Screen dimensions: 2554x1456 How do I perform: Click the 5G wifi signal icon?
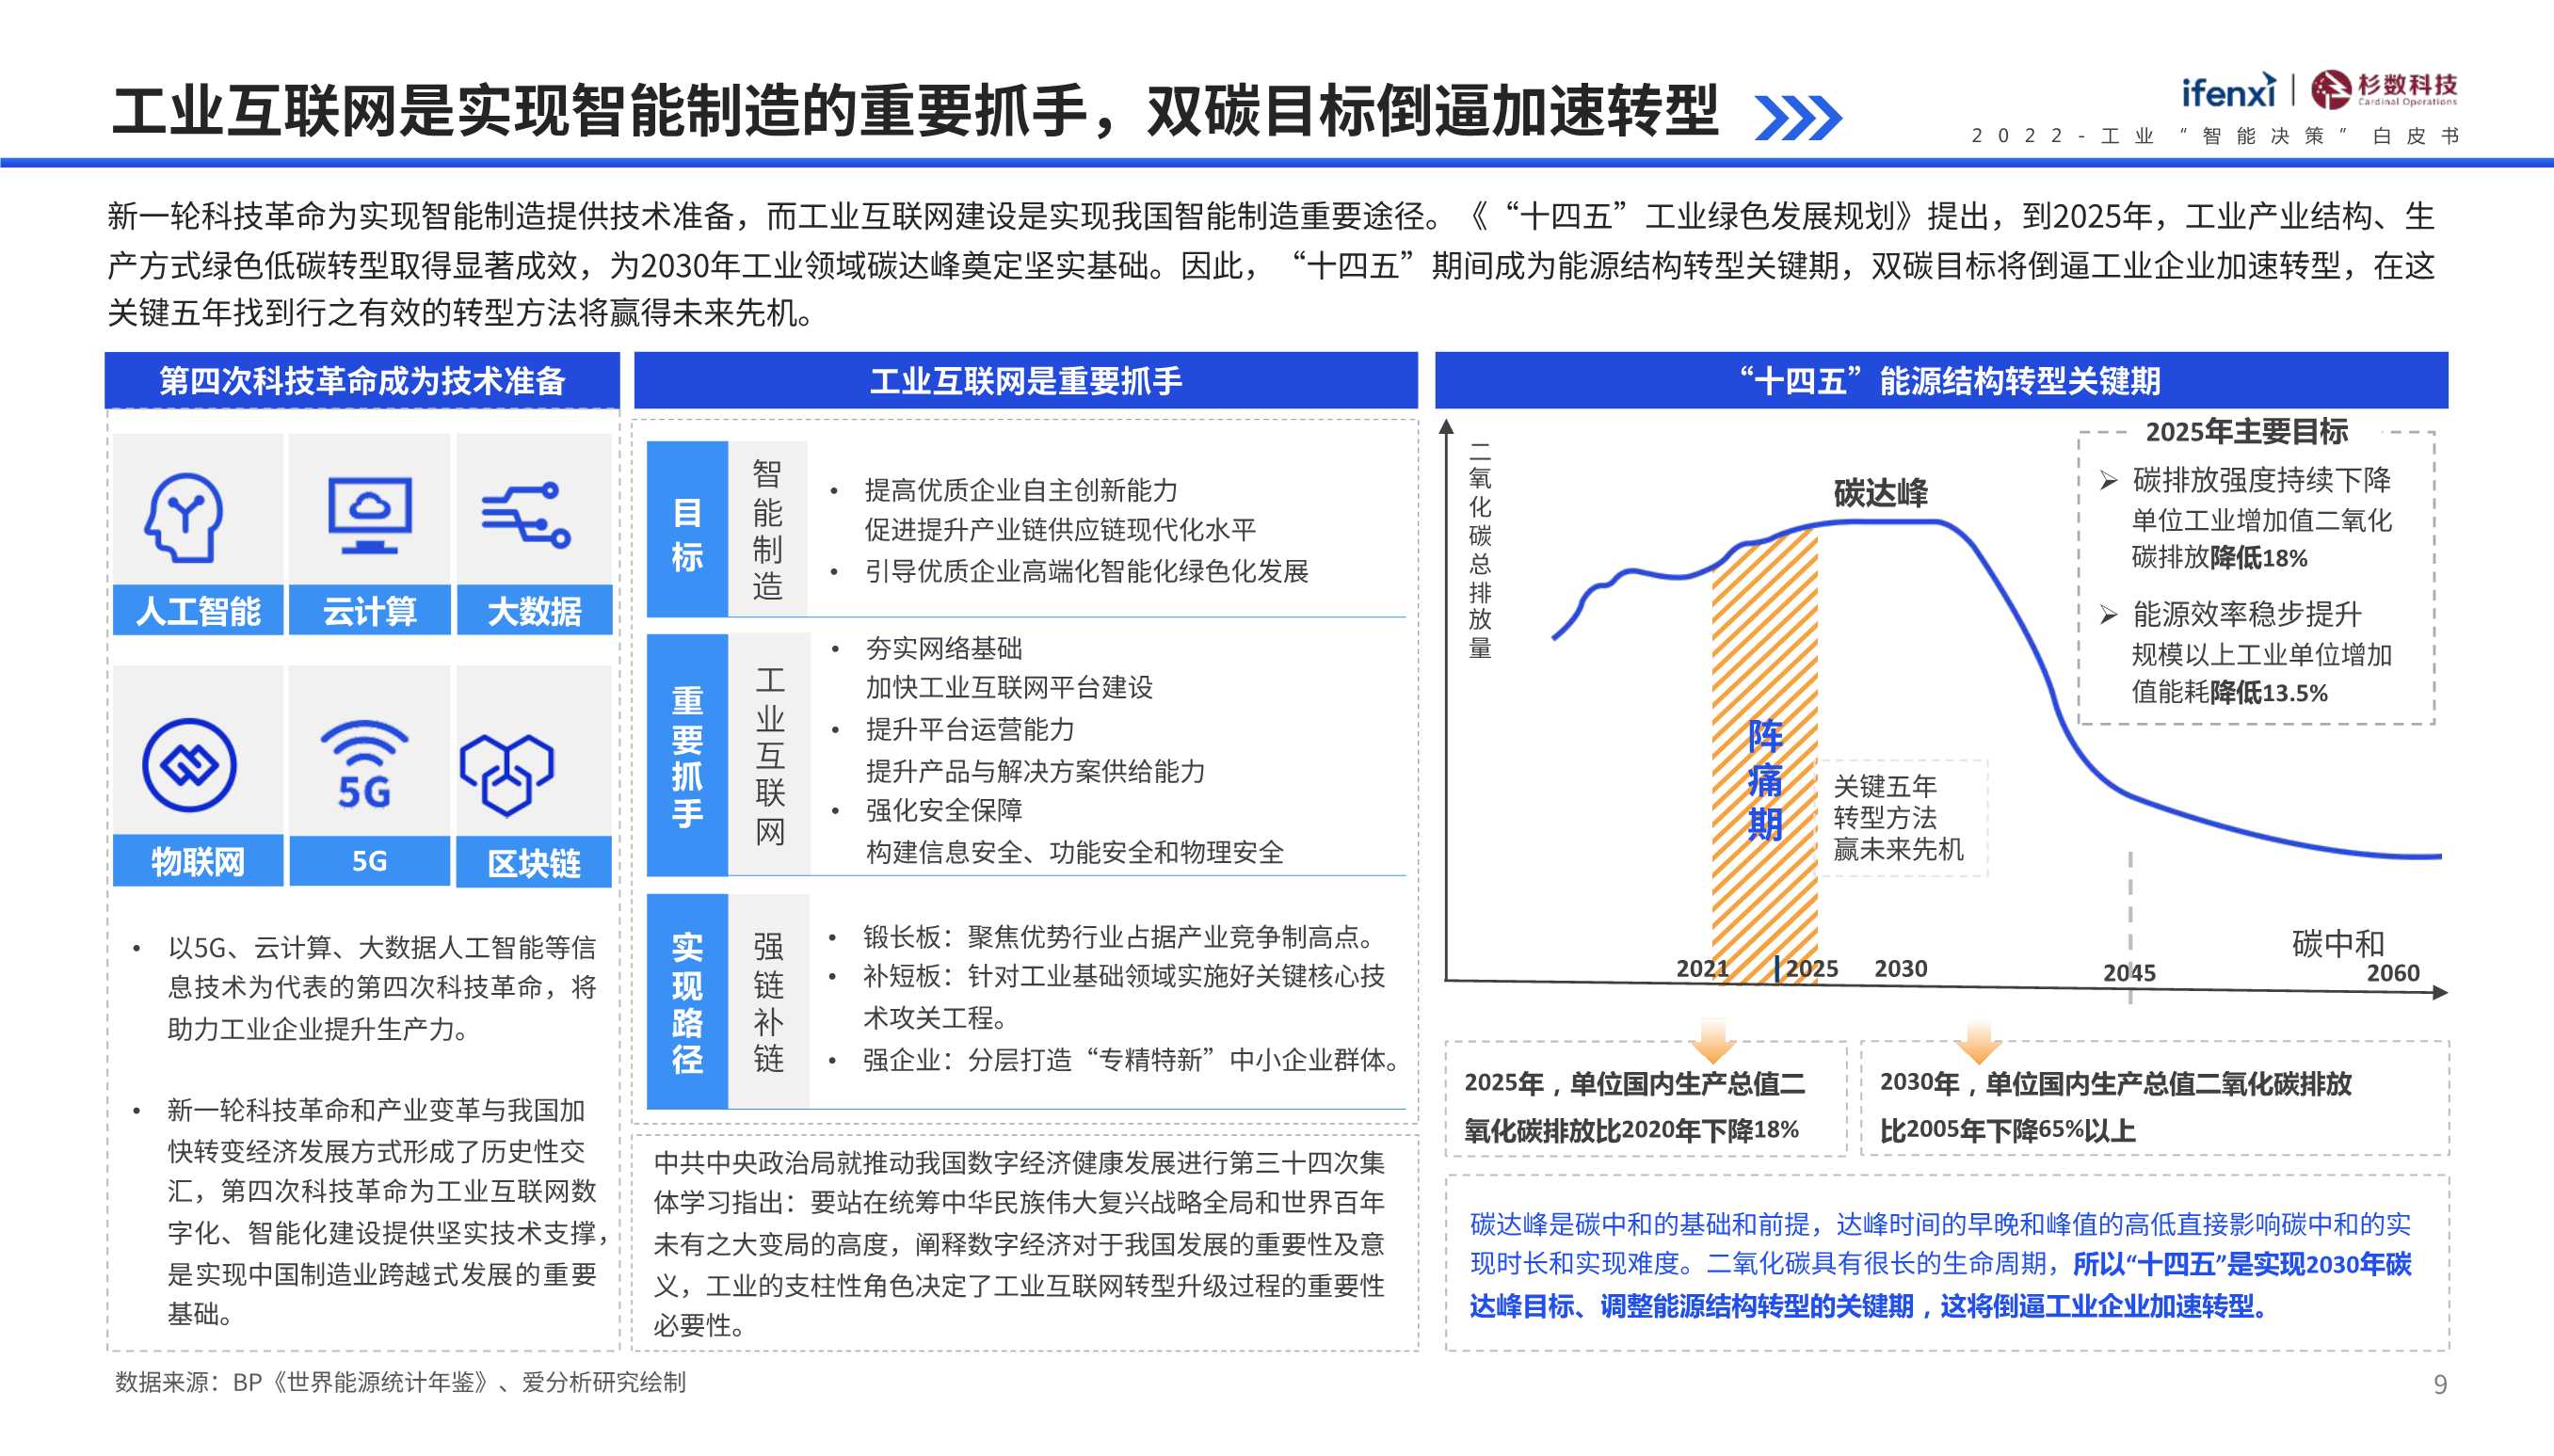pos(364,763)
